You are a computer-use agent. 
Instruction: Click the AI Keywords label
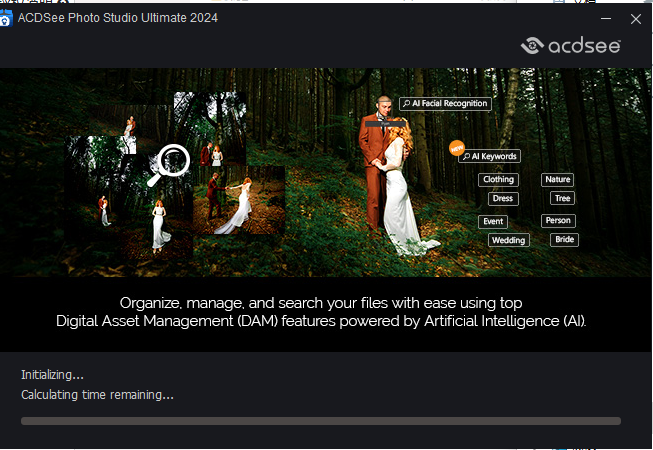click(490, 156)
